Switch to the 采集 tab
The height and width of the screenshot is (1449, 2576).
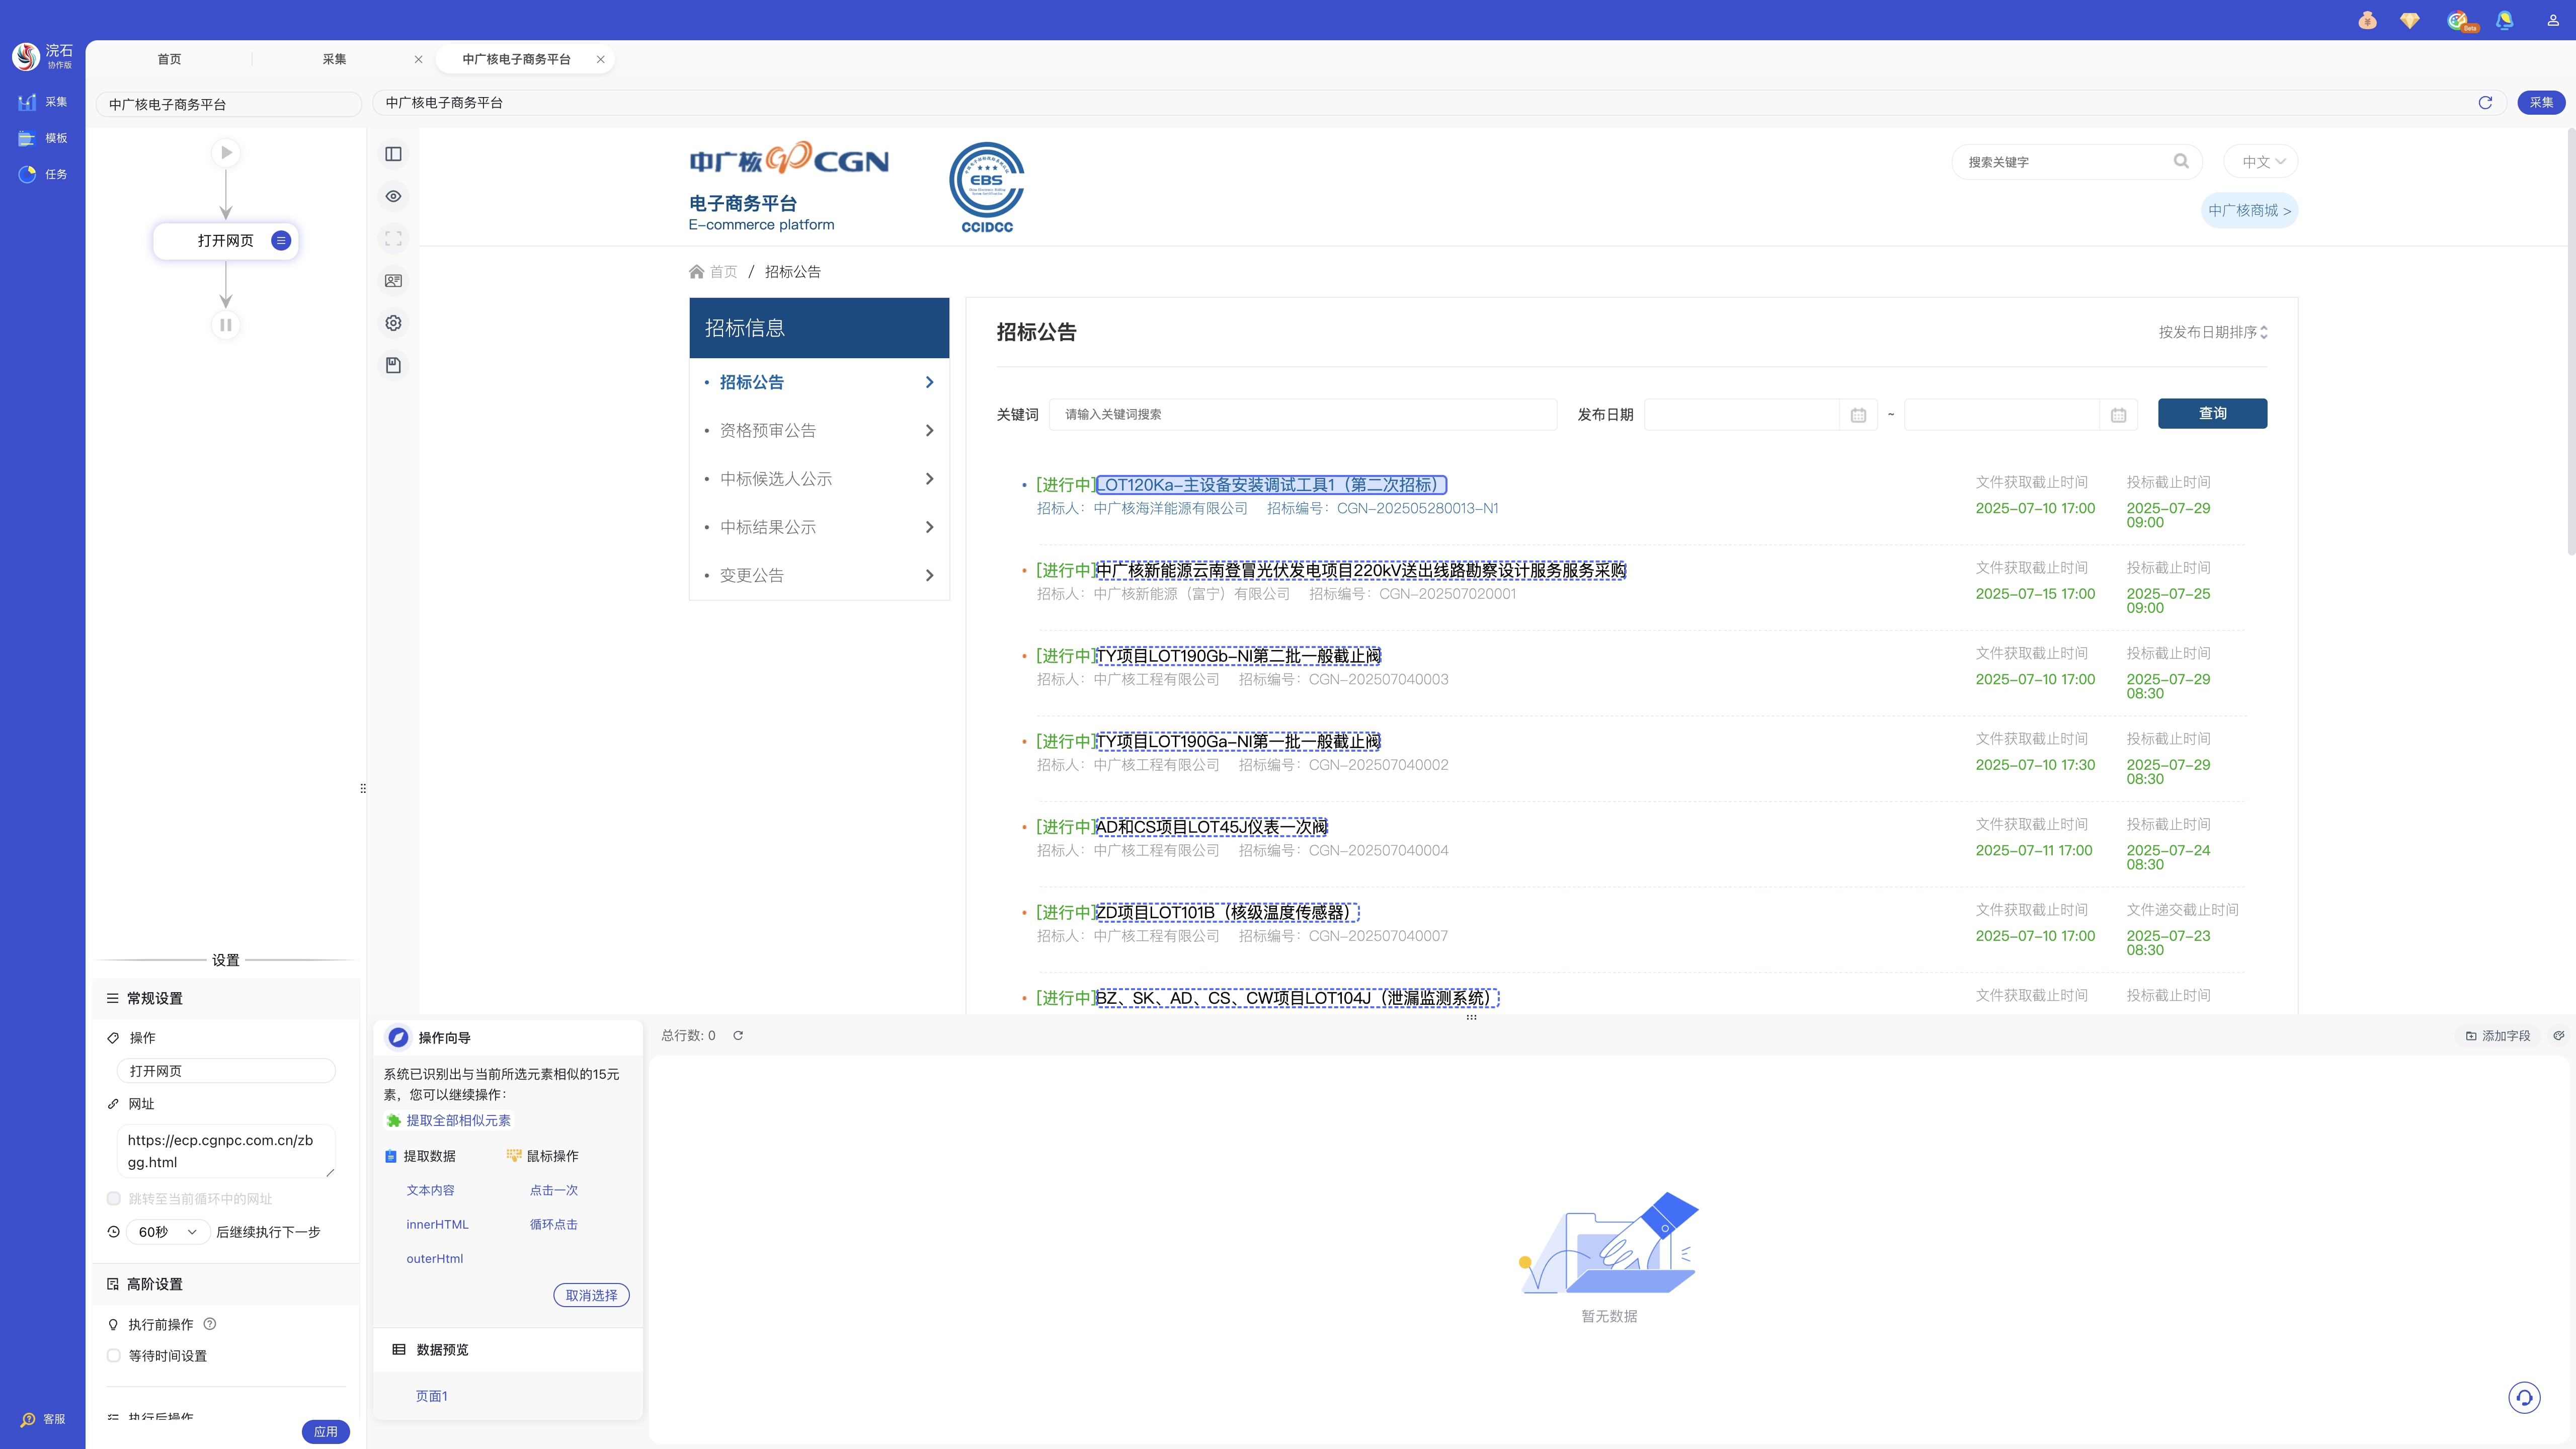point(334,59)
